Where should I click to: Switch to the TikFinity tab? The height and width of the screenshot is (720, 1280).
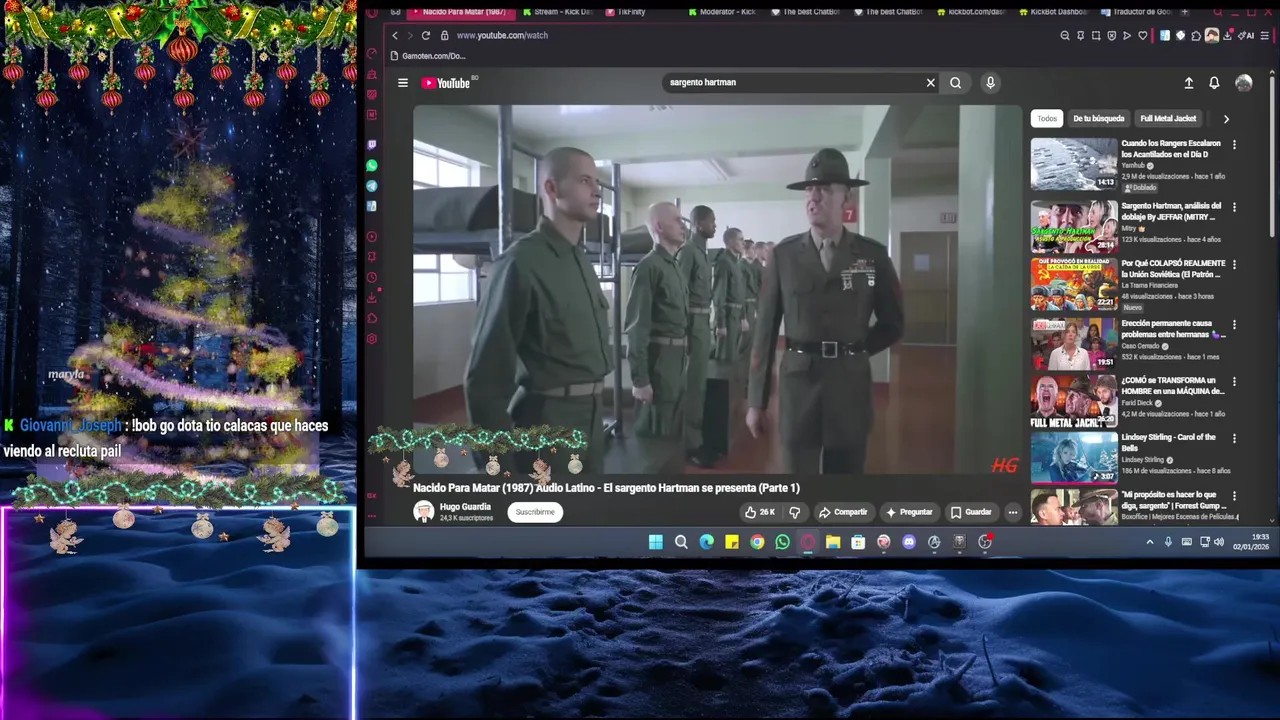point(626,12)
